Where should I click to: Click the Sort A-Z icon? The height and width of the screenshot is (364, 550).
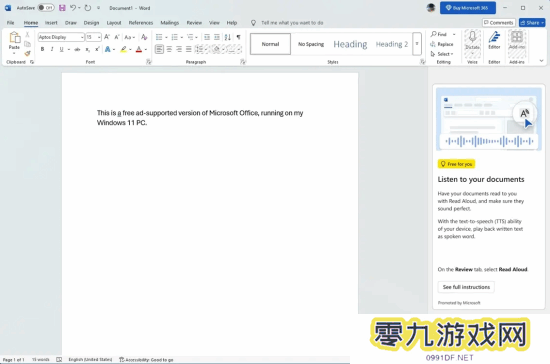(228, 37)
